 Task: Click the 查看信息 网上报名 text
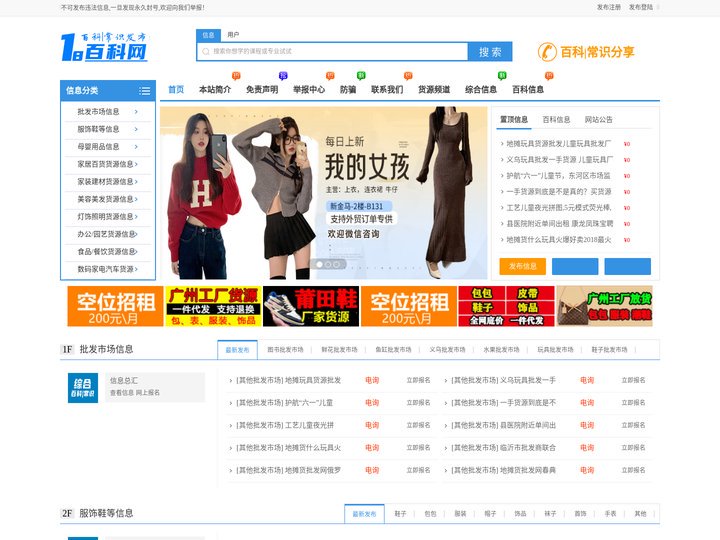click(x=135, y=393)
